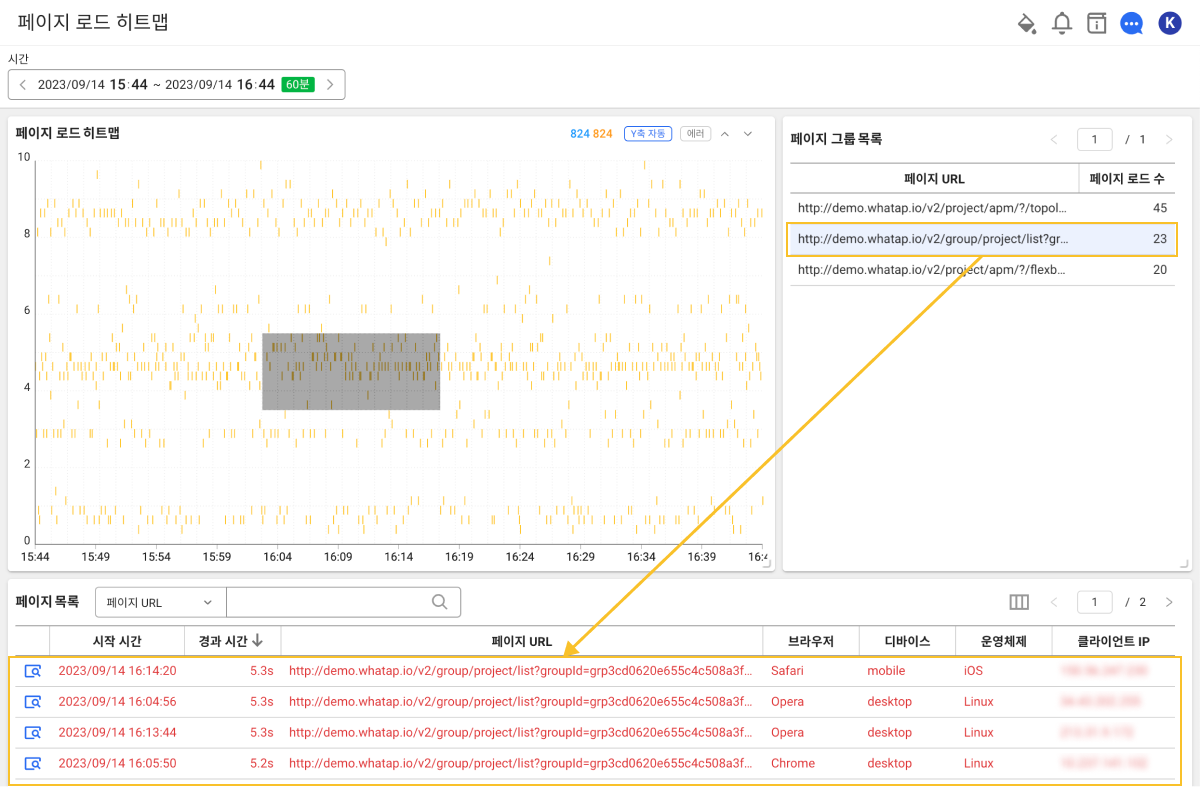The height and width of the screenshot is (787, 1200).
Task: Go to next time range arrow
Action: (330, 85)
